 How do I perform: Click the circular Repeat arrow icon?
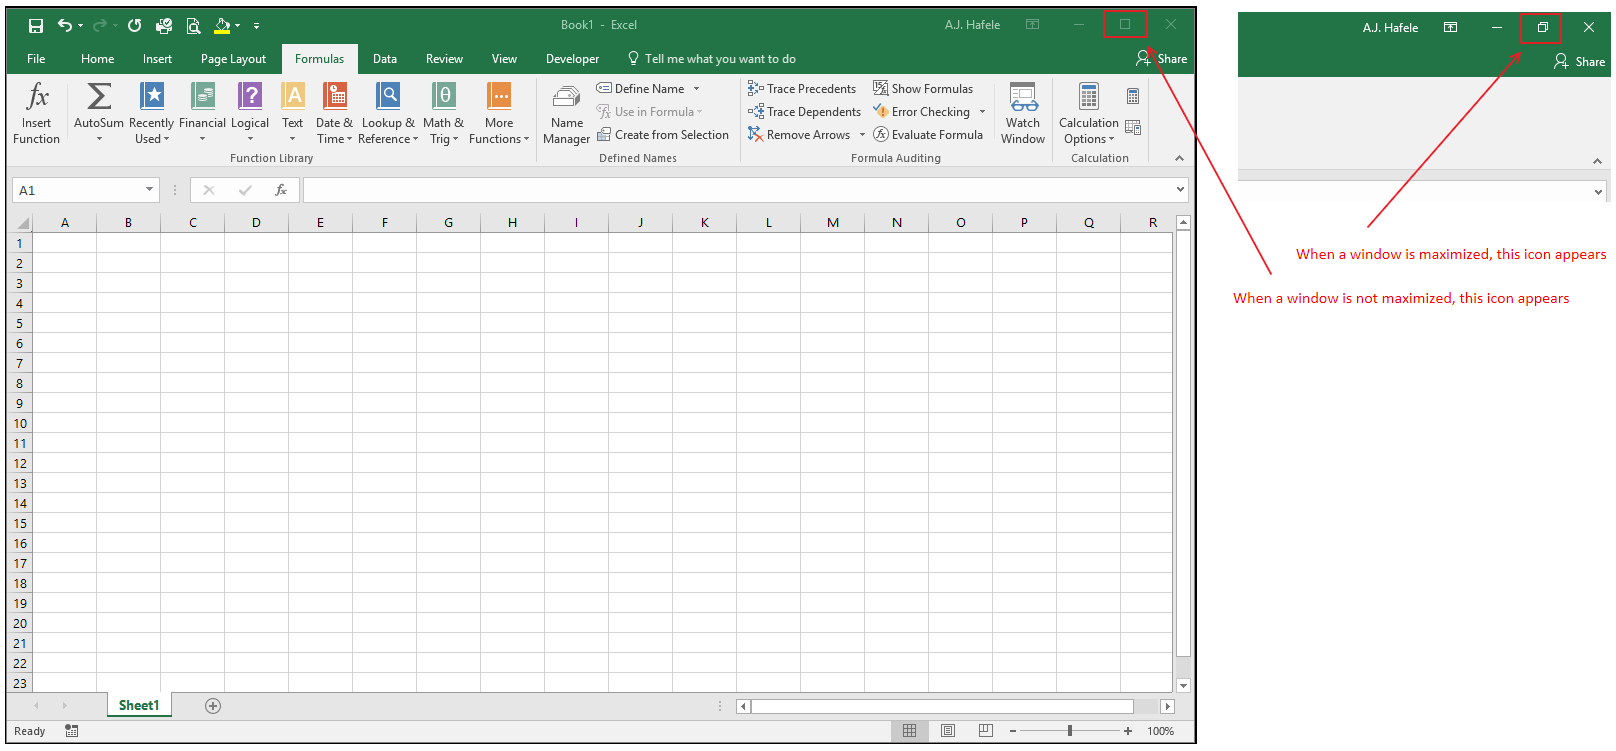point(134,25)
